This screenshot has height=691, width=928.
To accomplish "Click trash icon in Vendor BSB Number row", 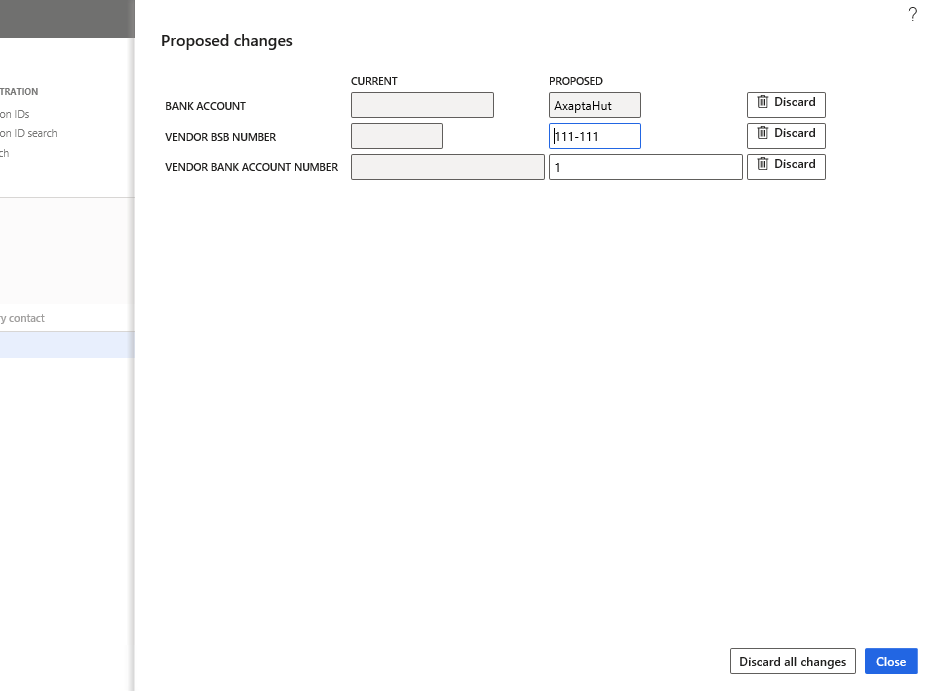I will click(763, 133).
